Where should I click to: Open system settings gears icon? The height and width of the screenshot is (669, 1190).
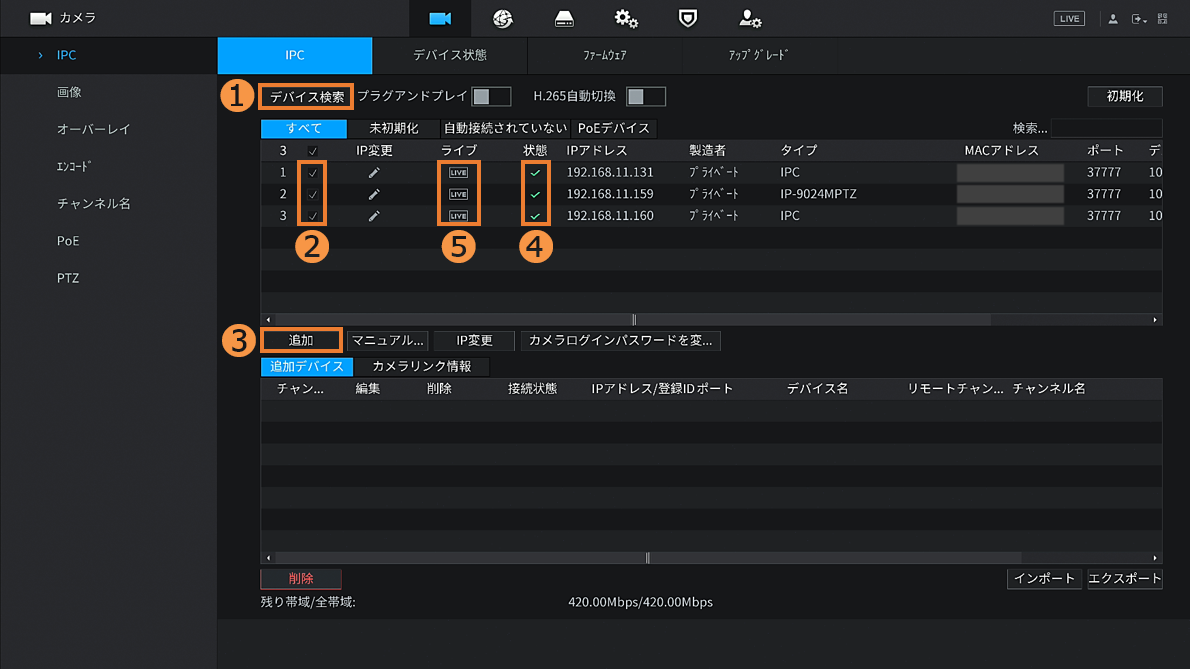click(626, 19)
